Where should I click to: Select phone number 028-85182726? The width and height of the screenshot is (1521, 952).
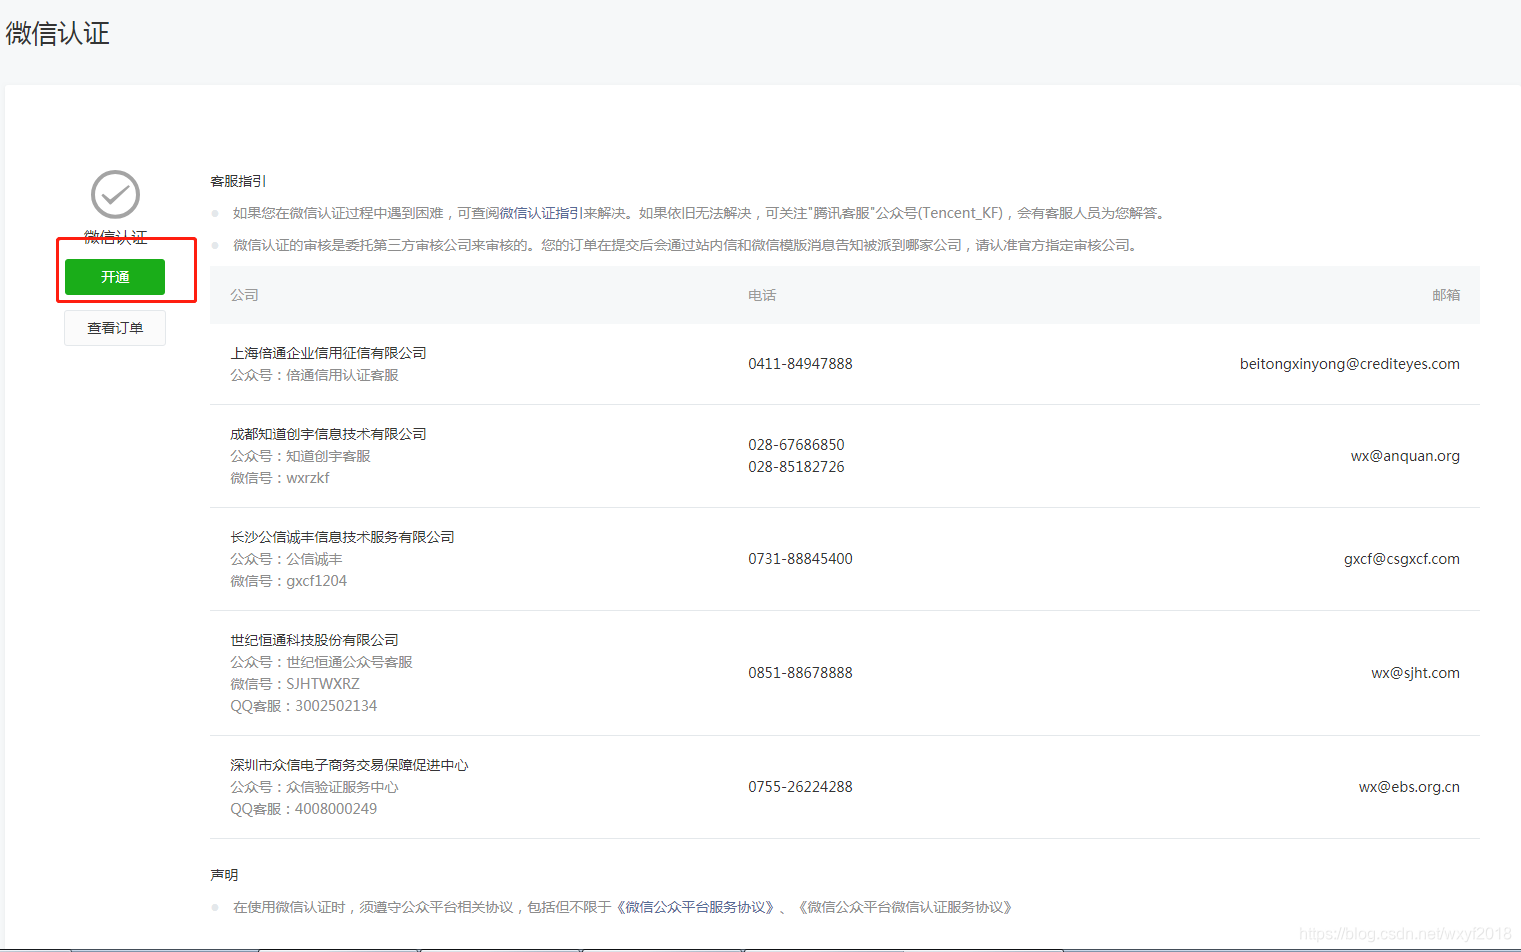(x=796, y=467)
